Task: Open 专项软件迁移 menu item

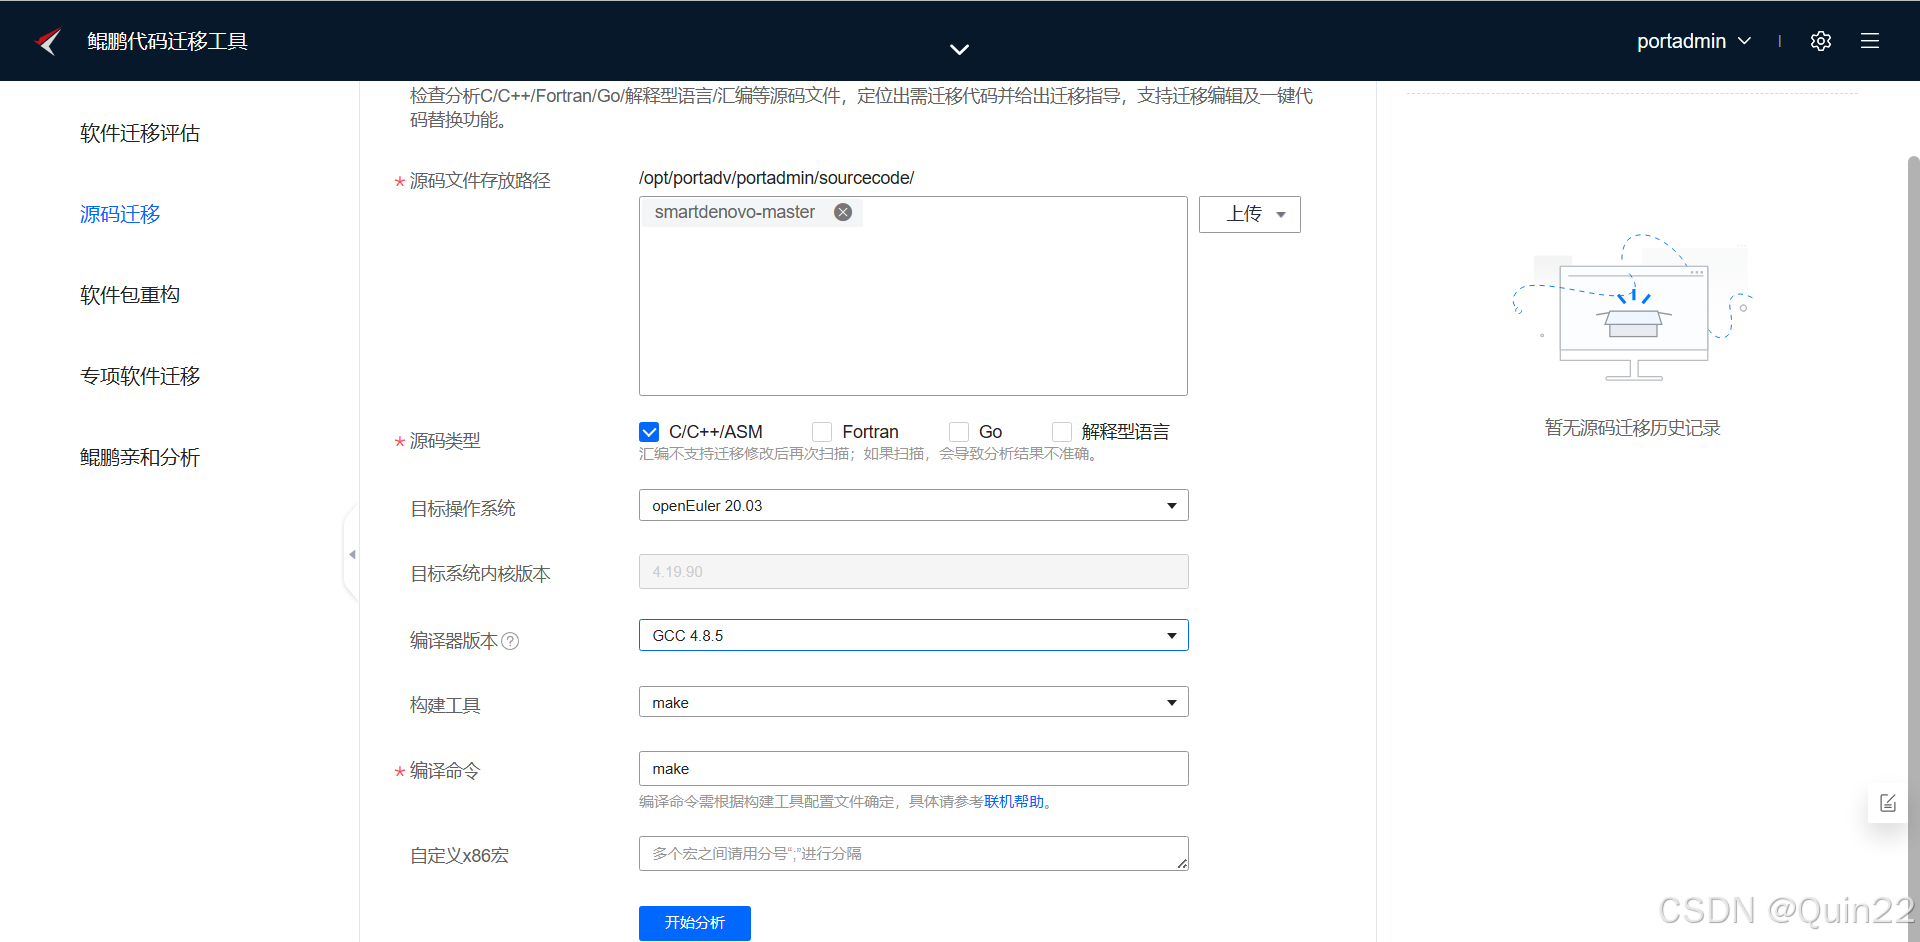Action: click(140, 376)
